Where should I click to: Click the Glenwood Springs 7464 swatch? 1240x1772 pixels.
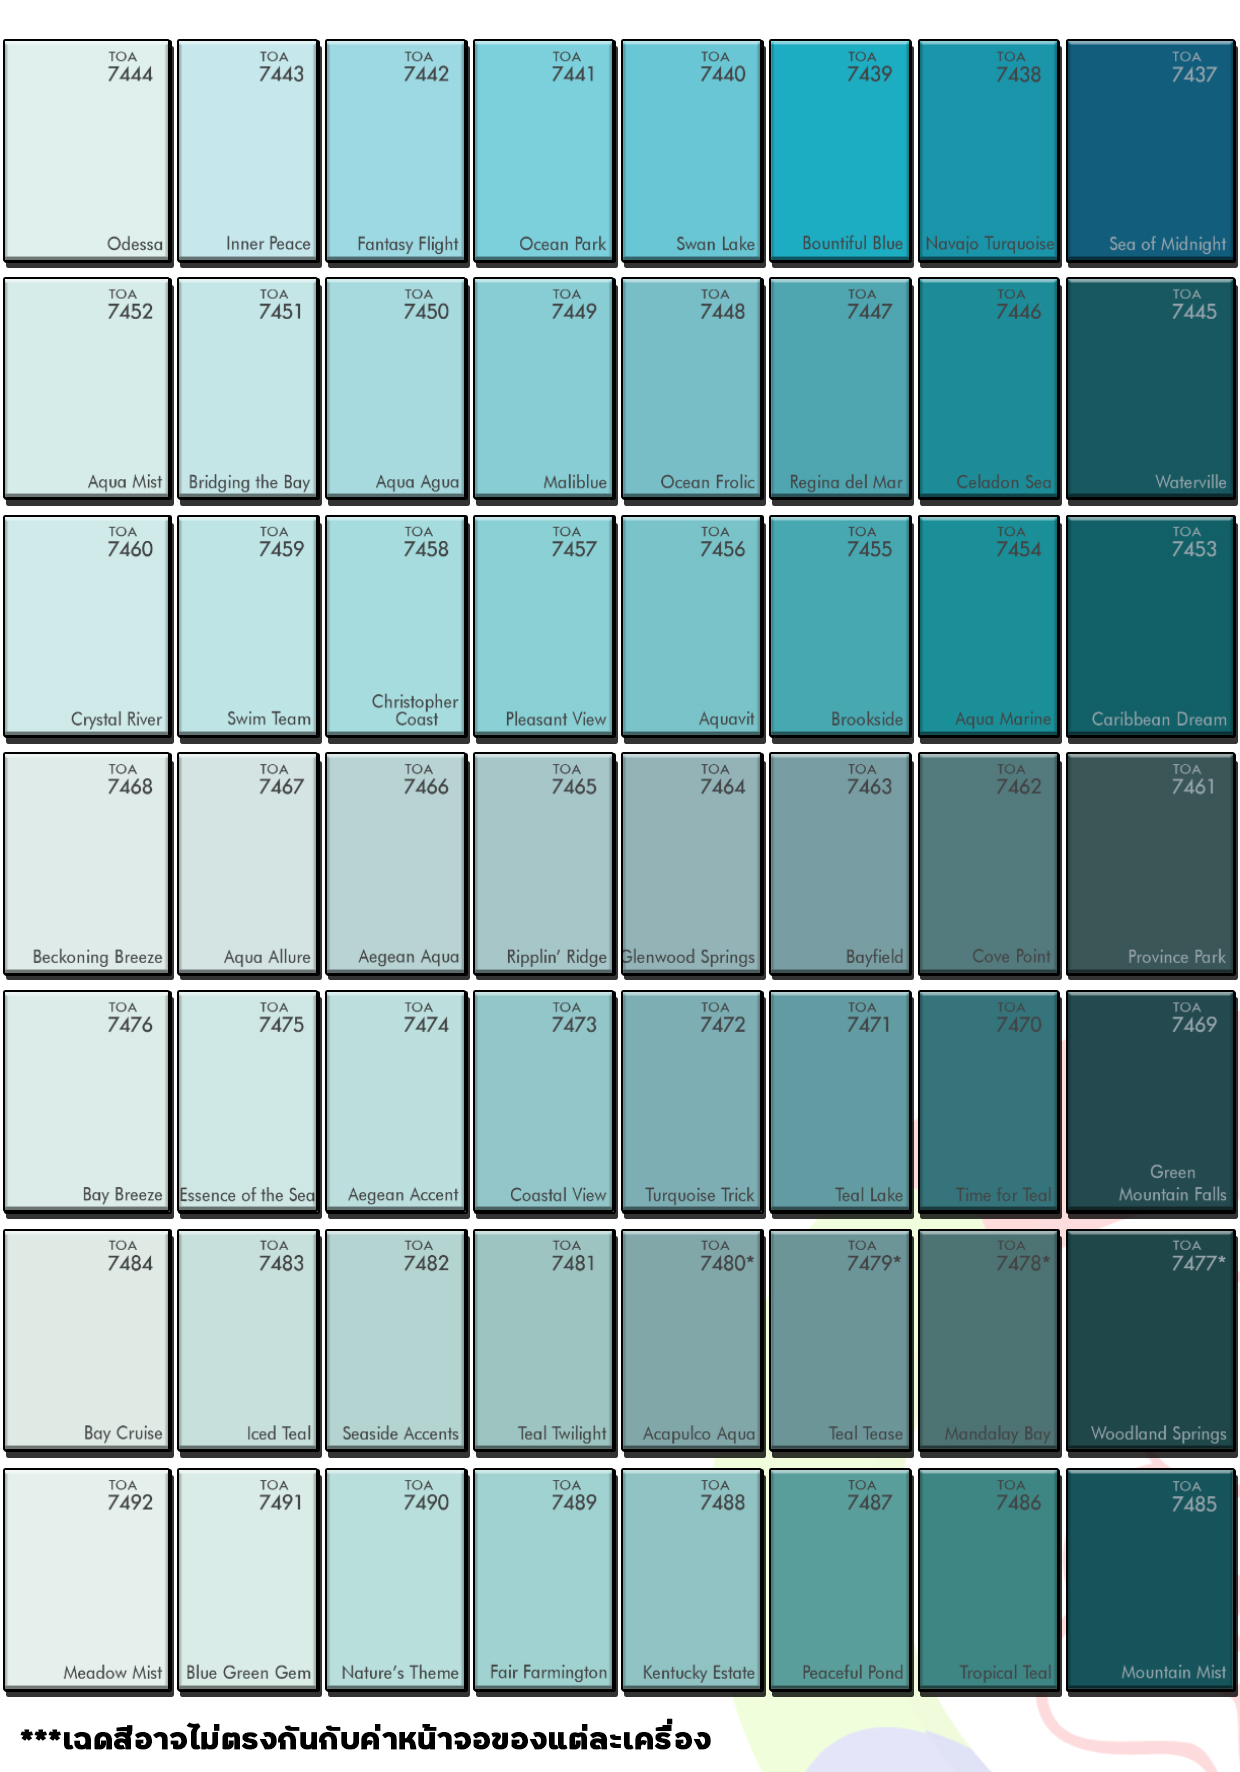692,864
